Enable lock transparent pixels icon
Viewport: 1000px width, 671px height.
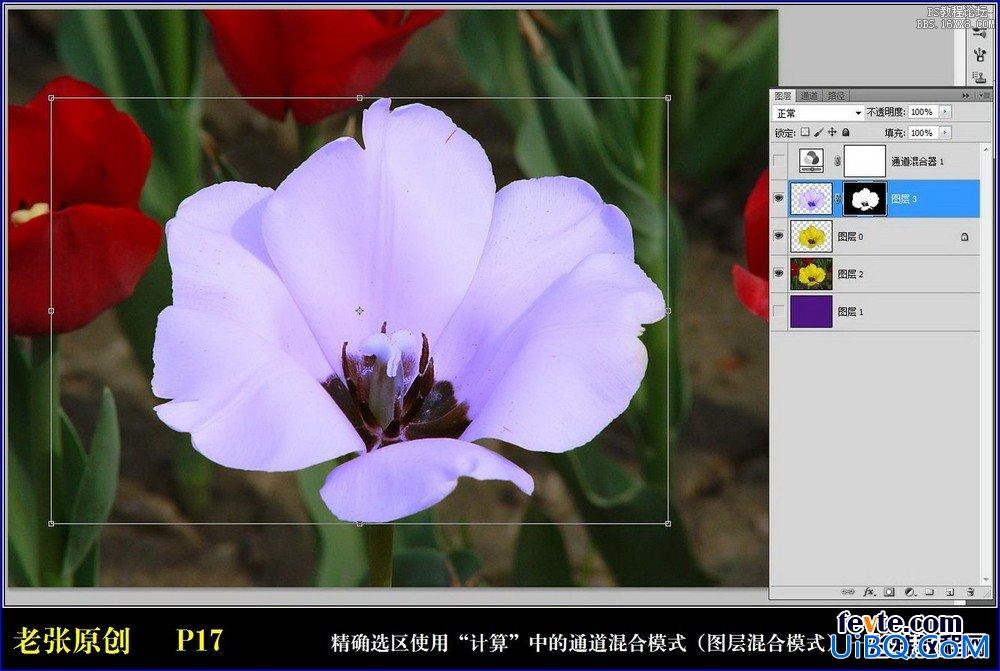pyautogui.click(x=805, y=132)
